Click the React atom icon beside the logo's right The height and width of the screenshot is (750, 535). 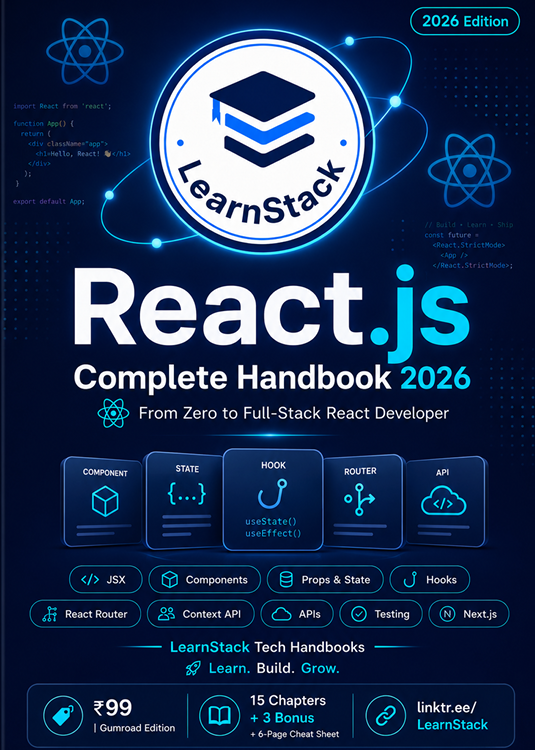(469, 169)
